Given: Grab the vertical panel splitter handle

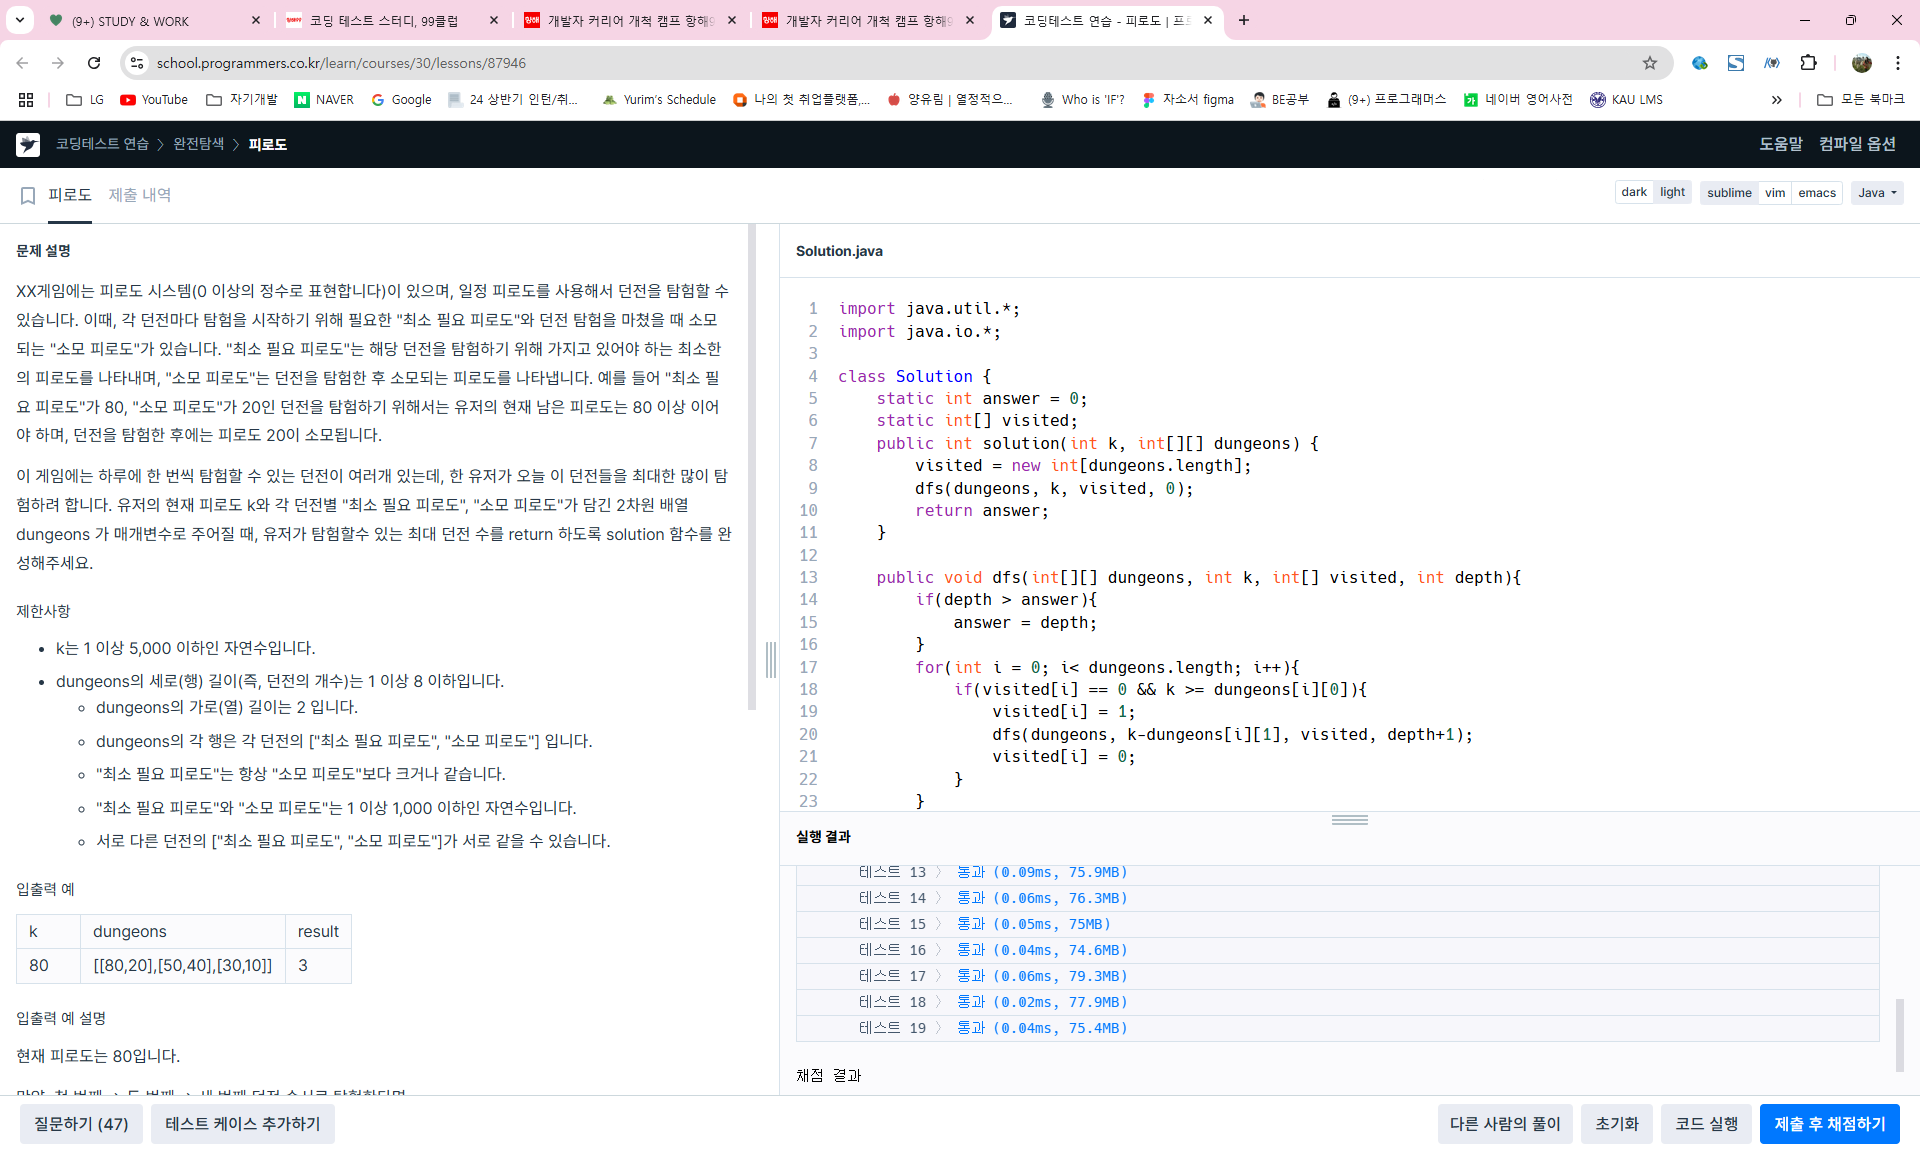Looking at the screenshot, I should click(x=770, y=660).
